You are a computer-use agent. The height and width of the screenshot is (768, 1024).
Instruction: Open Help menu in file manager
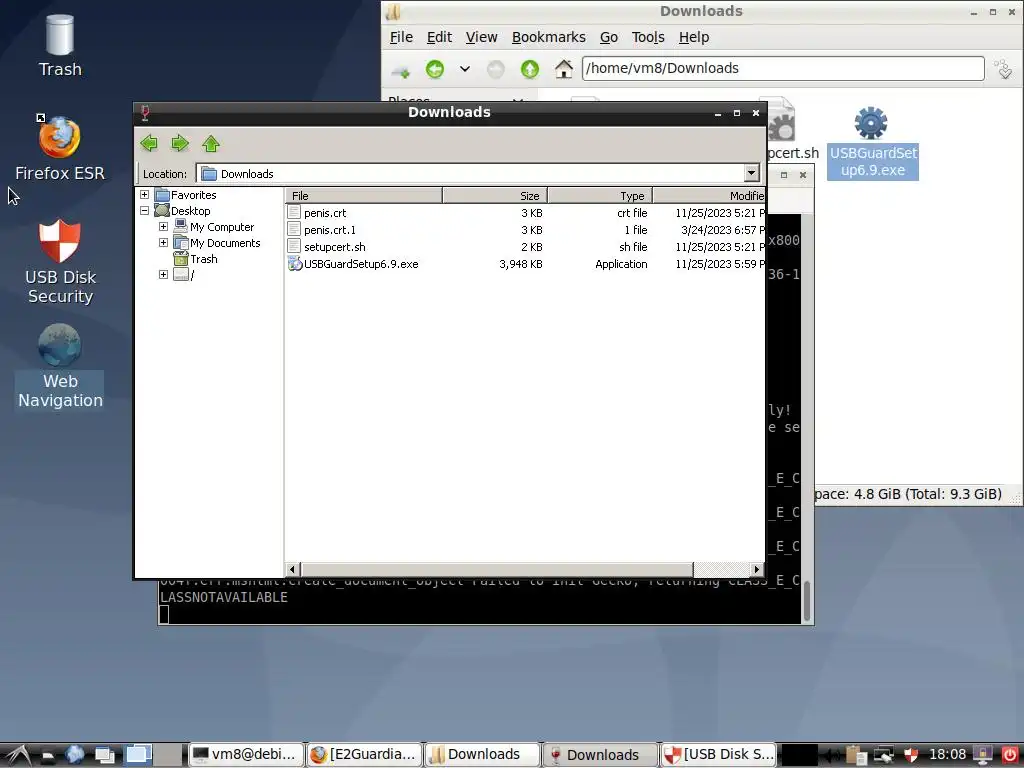694,37
